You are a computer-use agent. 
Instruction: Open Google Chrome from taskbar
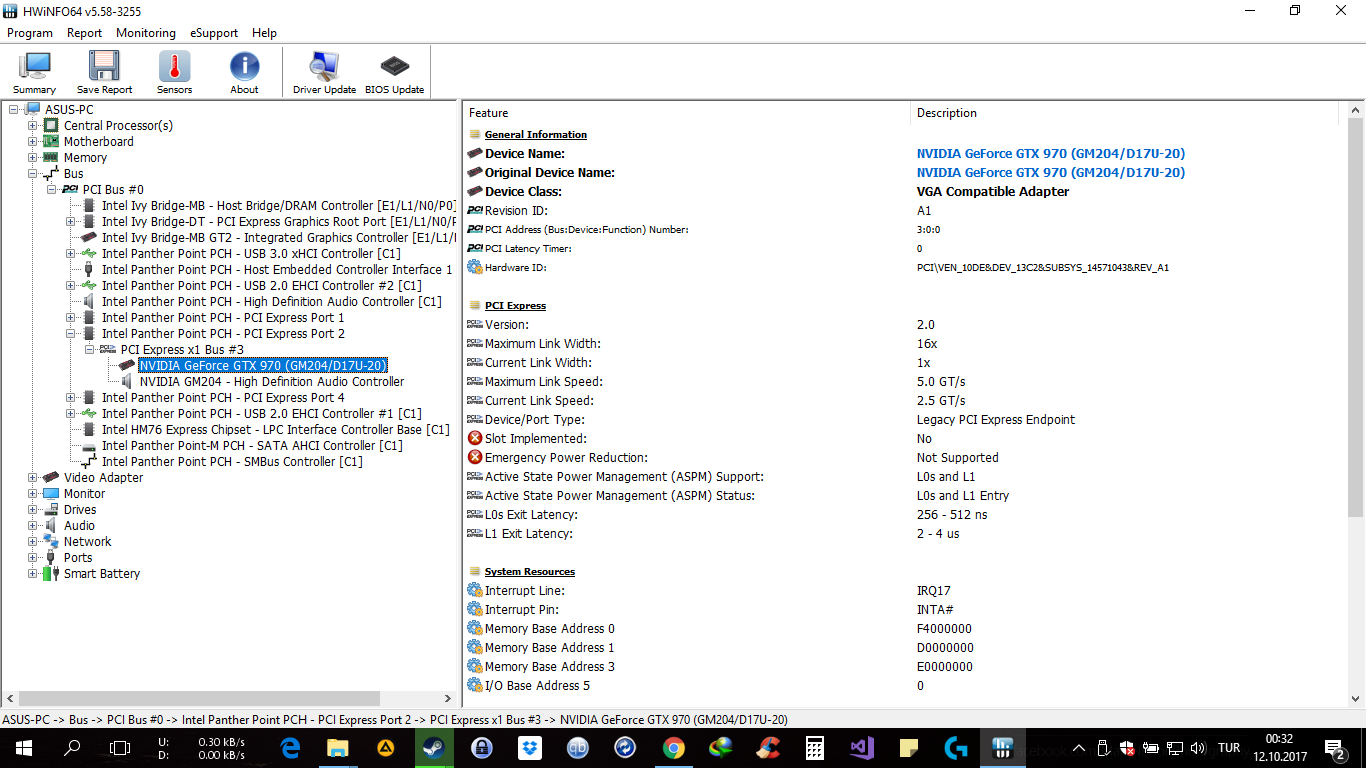tap(674, 748)
